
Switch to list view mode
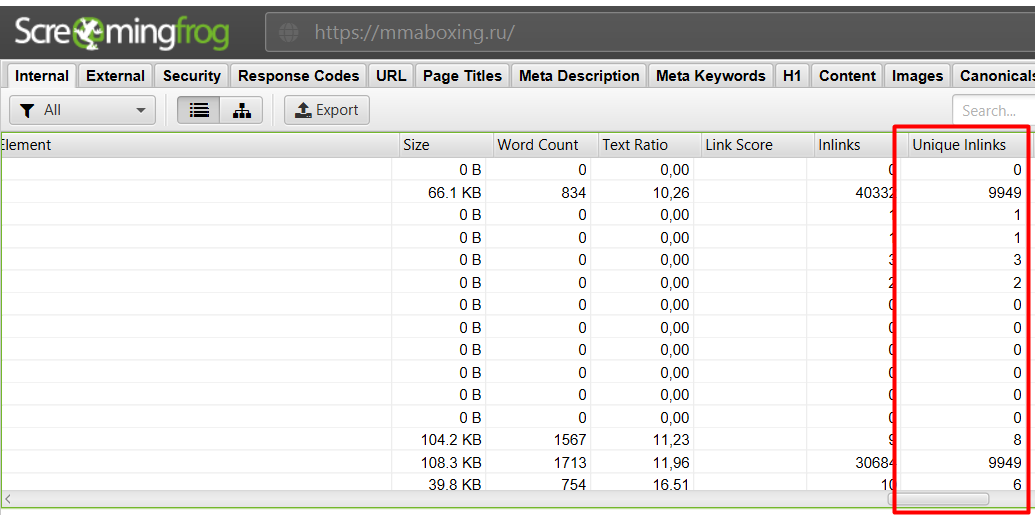coord(198,110)
